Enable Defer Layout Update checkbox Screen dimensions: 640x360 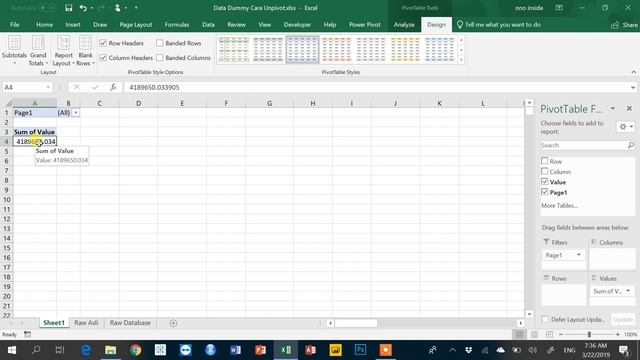[x=545, y=319]
